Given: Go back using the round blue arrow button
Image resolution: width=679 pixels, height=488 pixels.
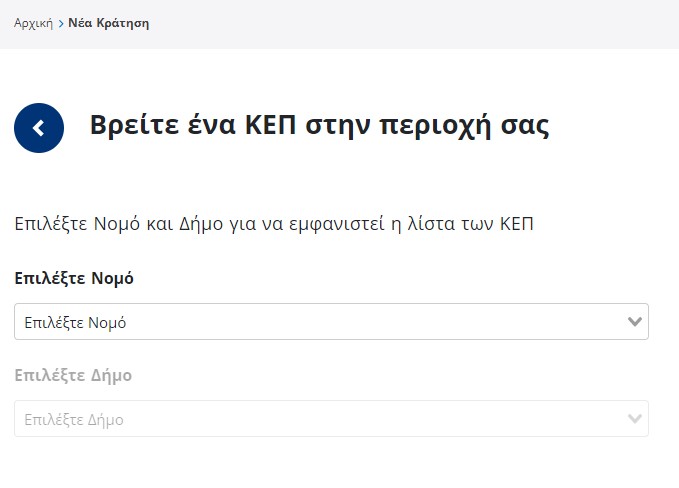Looking at the screenshot, I should point(39,128).
